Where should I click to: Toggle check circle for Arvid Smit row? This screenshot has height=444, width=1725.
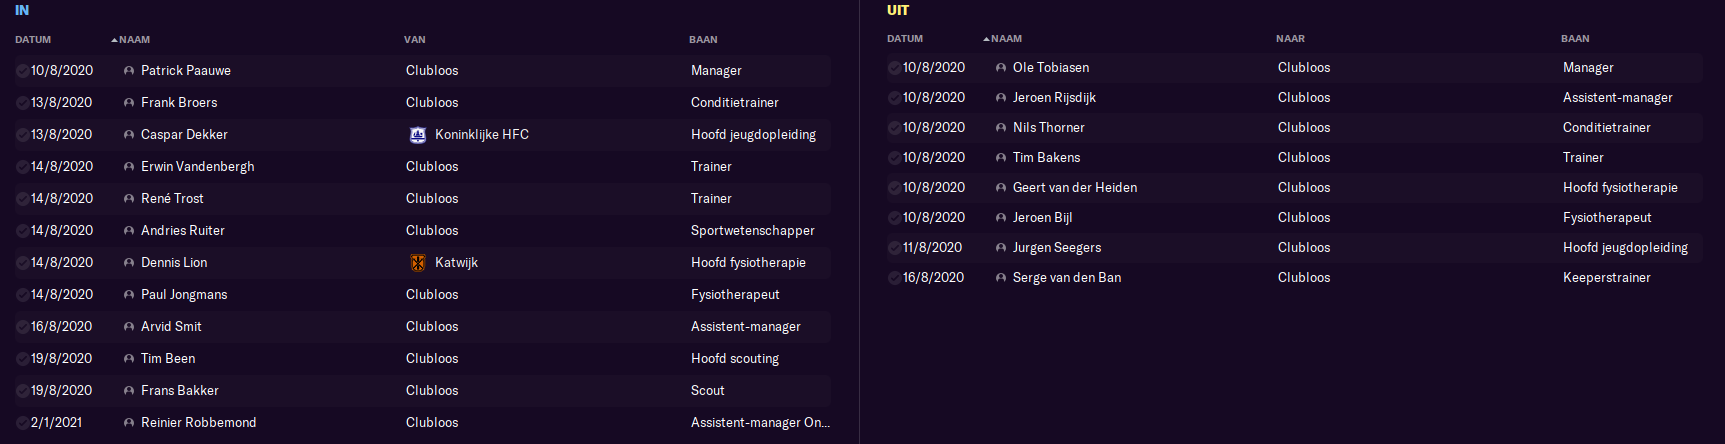point(22,327)
